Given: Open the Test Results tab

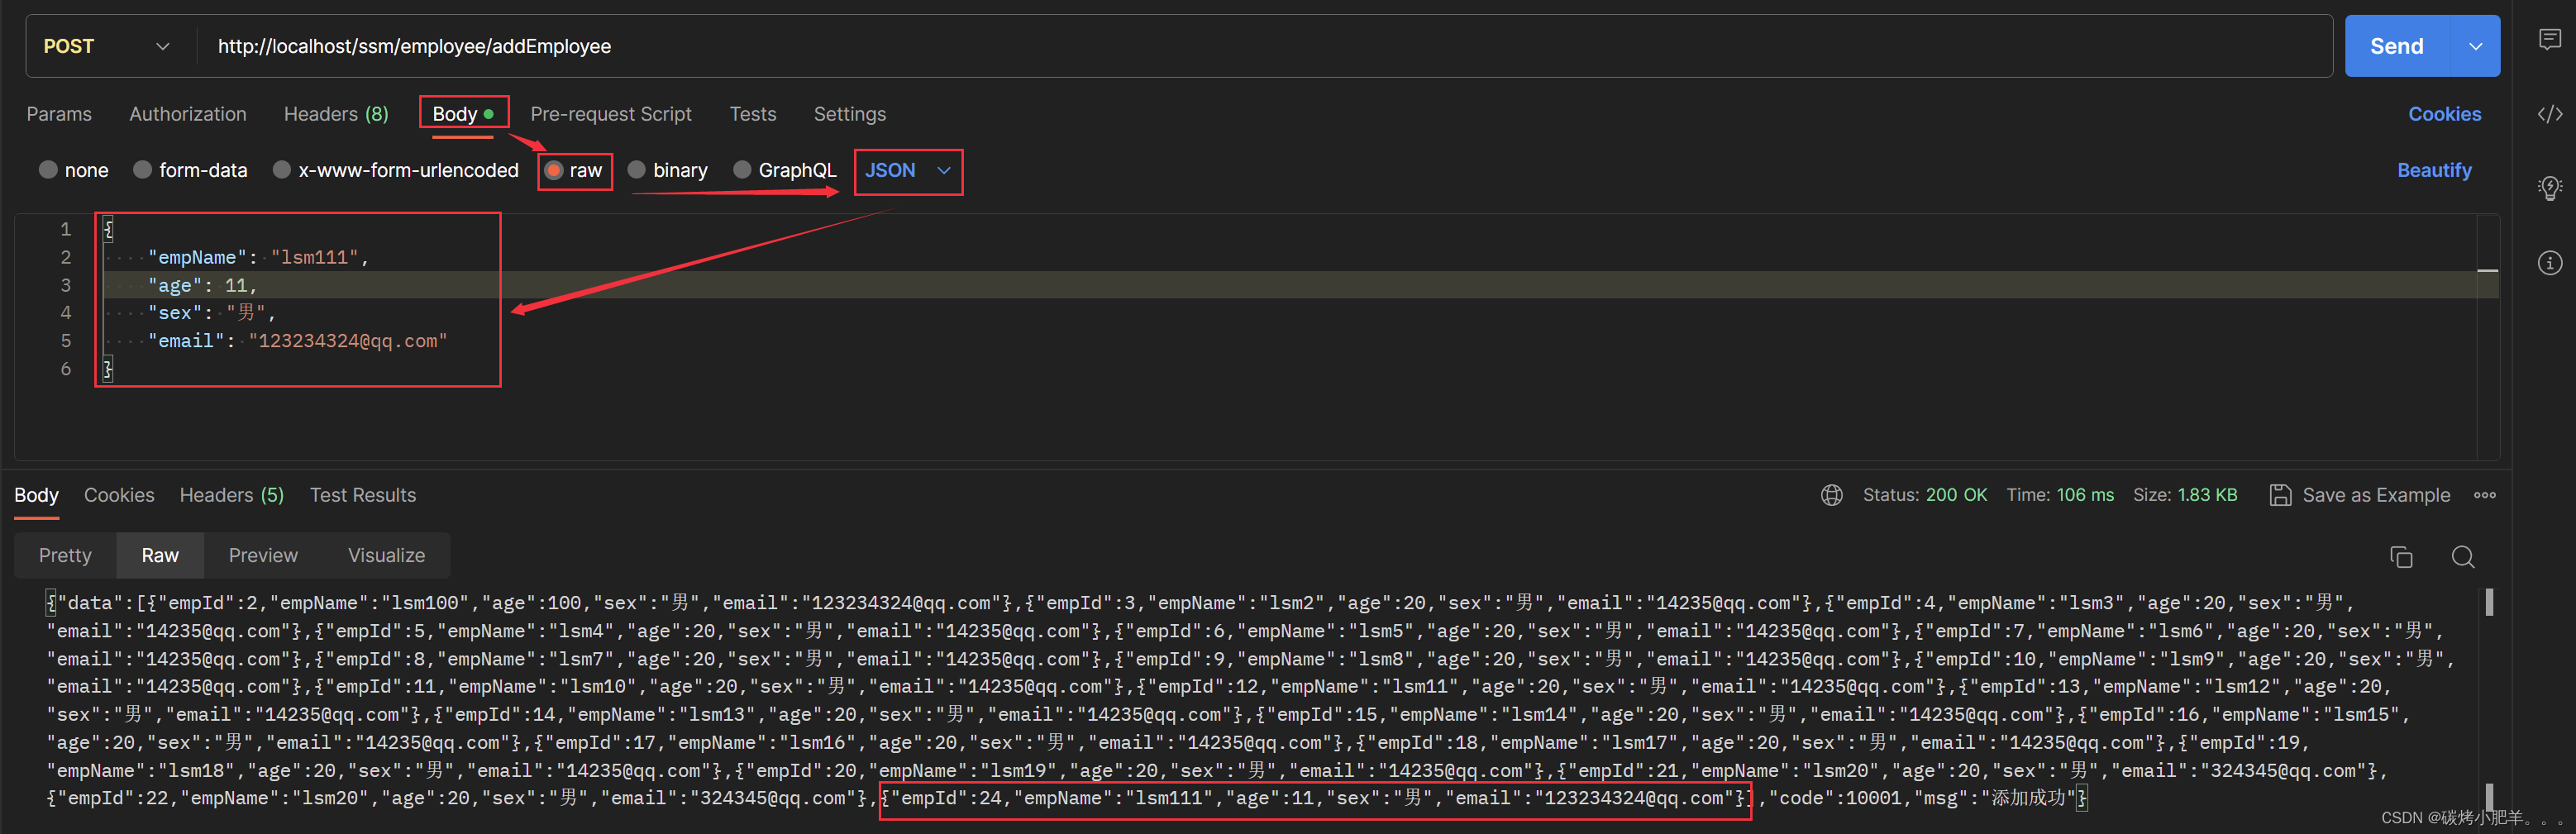Looking at the screenshot, I should pyautogui.click(x=363, y=495).
